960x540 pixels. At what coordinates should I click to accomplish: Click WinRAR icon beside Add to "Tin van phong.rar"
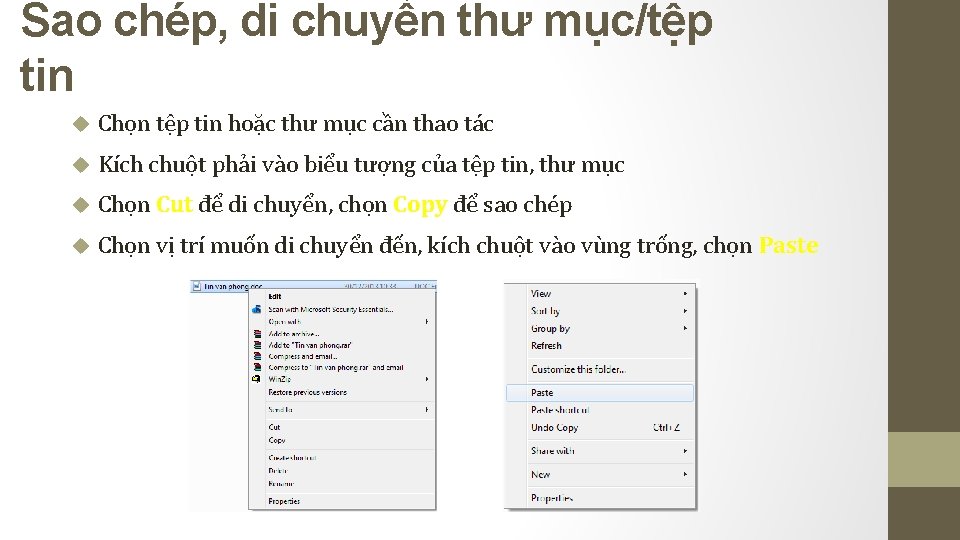click(x=257, y=345)
